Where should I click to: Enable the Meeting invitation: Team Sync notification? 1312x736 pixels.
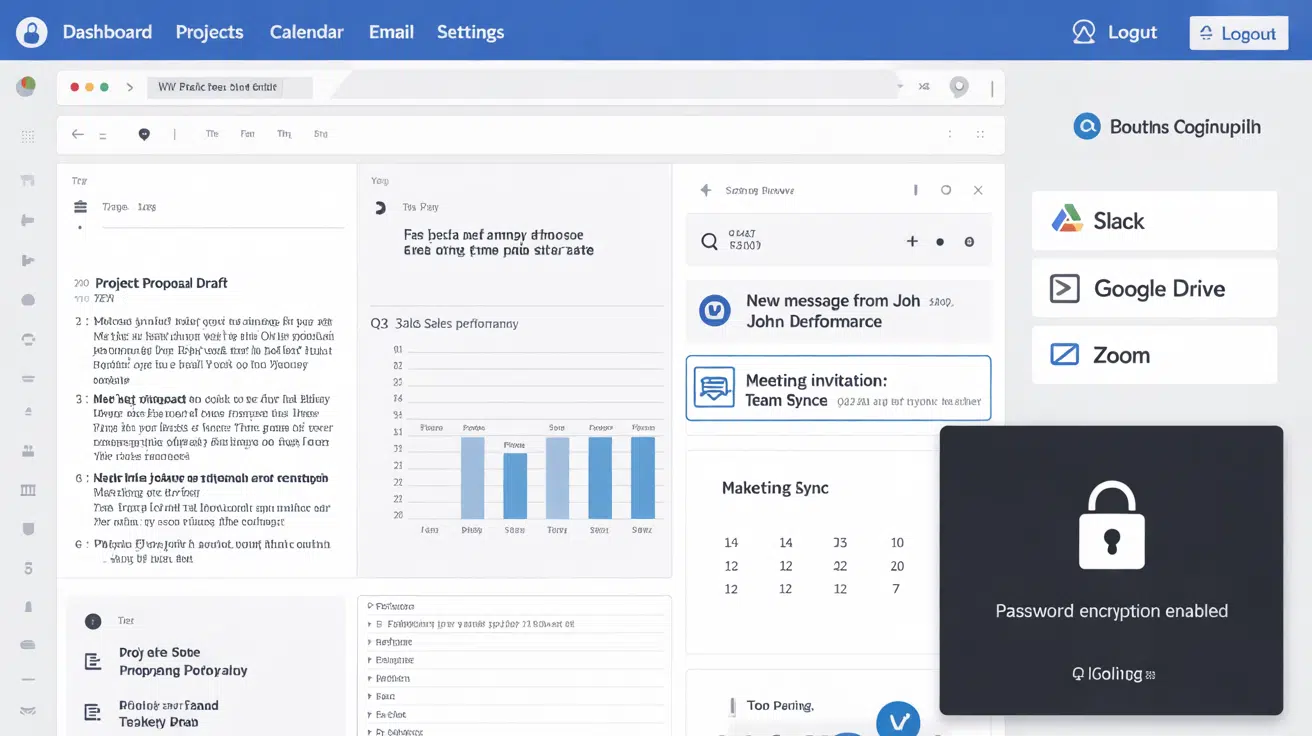coord(838,387)
